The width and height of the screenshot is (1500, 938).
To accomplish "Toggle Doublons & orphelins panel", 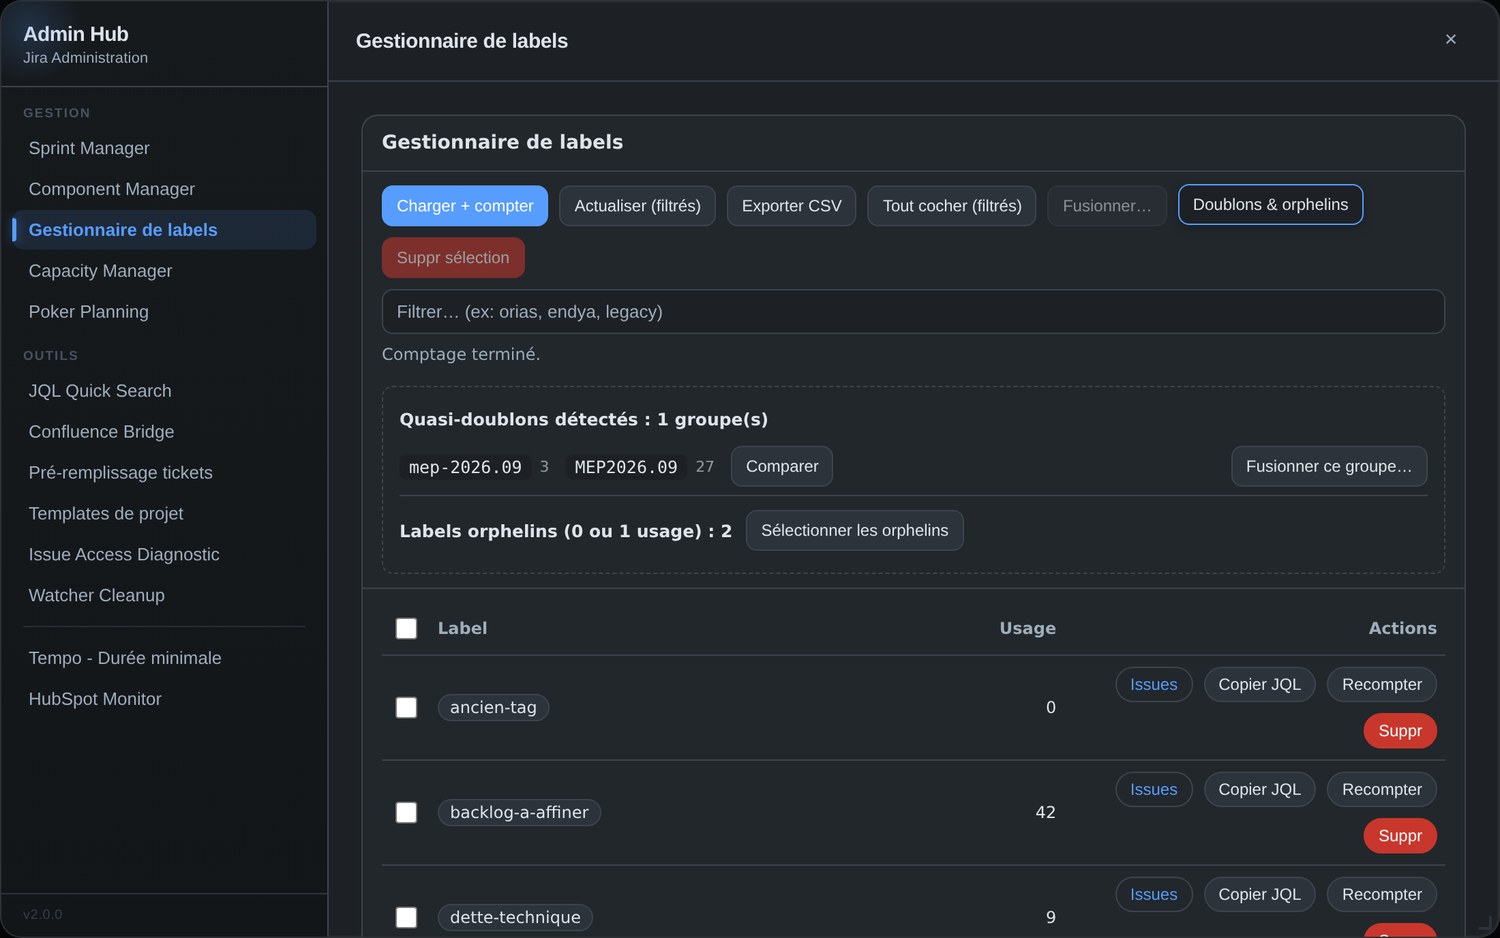I will 1270,205.
